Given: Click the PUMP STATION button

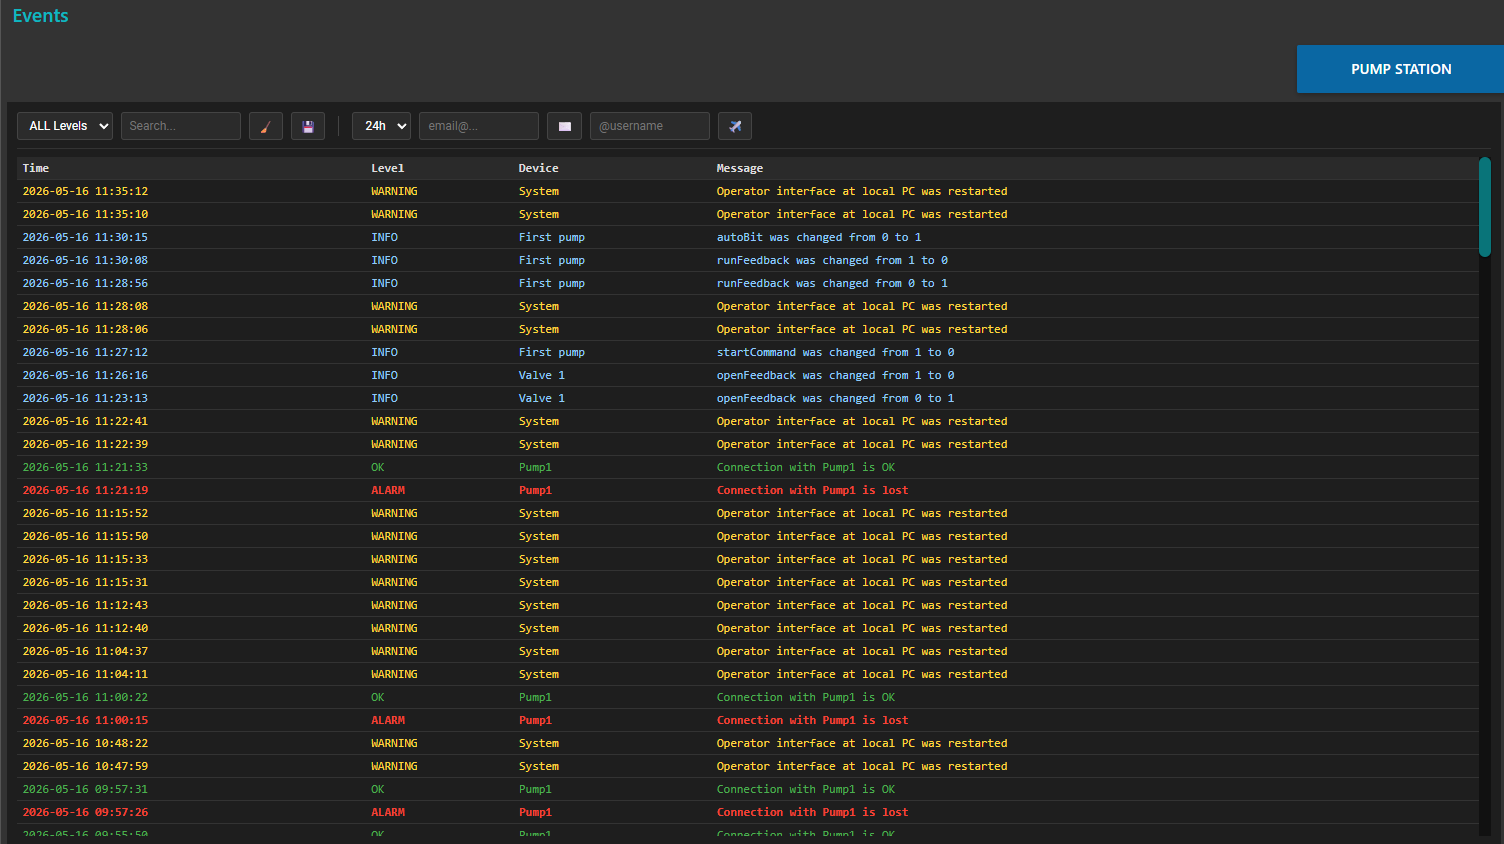Looking at the screenshot, I should click(1400, 69).
